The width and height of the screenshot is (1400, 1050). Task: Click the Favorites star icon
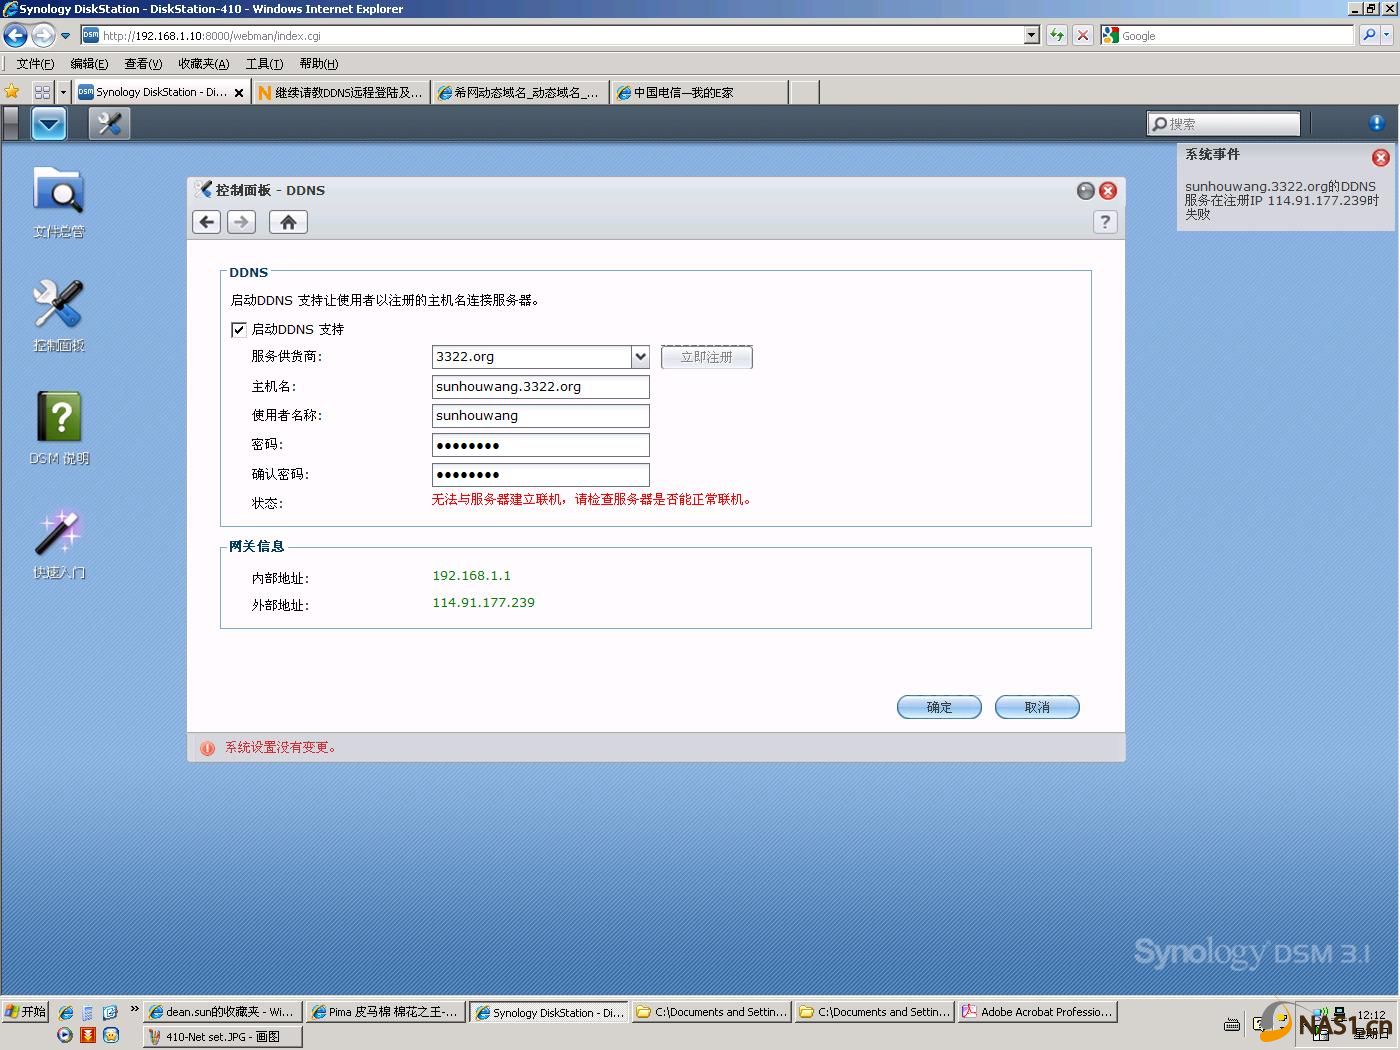pos(12,92)
